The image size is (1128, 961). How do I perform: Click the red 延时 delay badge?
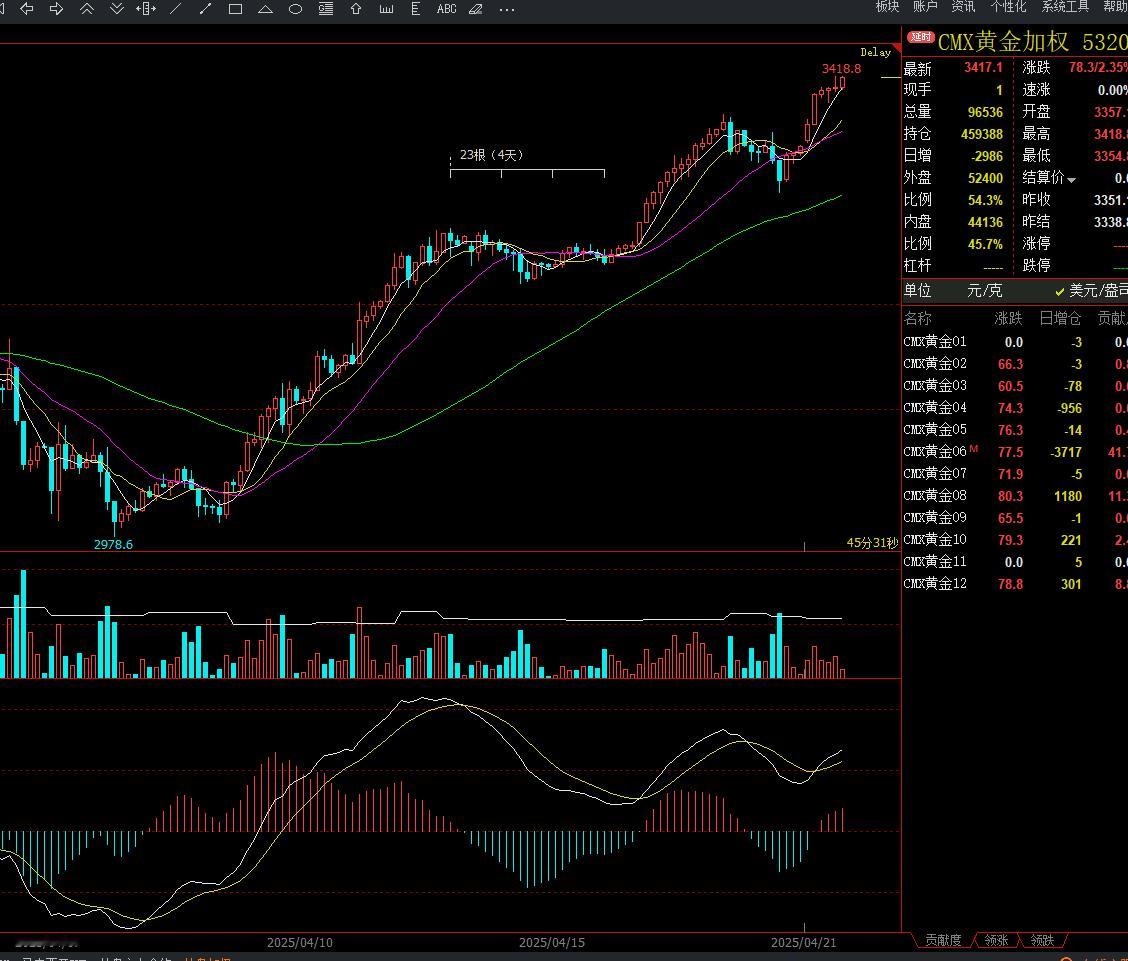[x=920, y=37]
